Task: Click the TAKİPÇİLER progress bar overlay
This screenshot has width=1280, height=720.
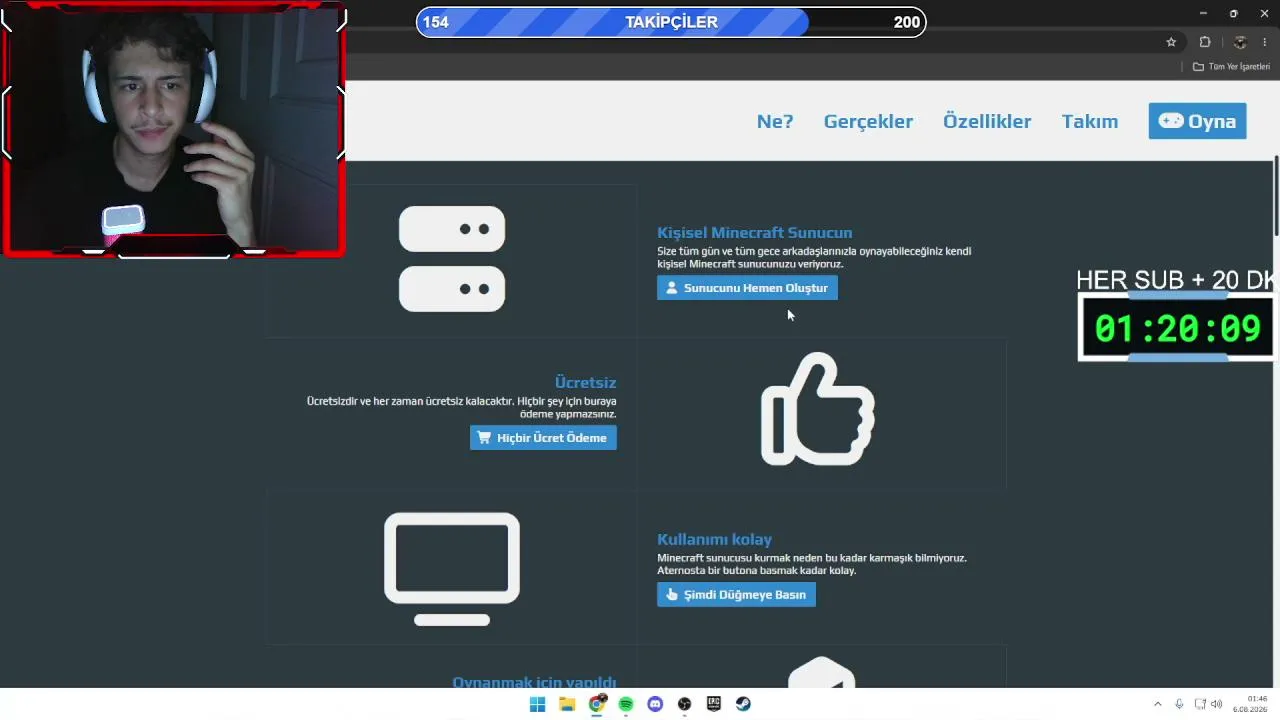Action: 671,22
